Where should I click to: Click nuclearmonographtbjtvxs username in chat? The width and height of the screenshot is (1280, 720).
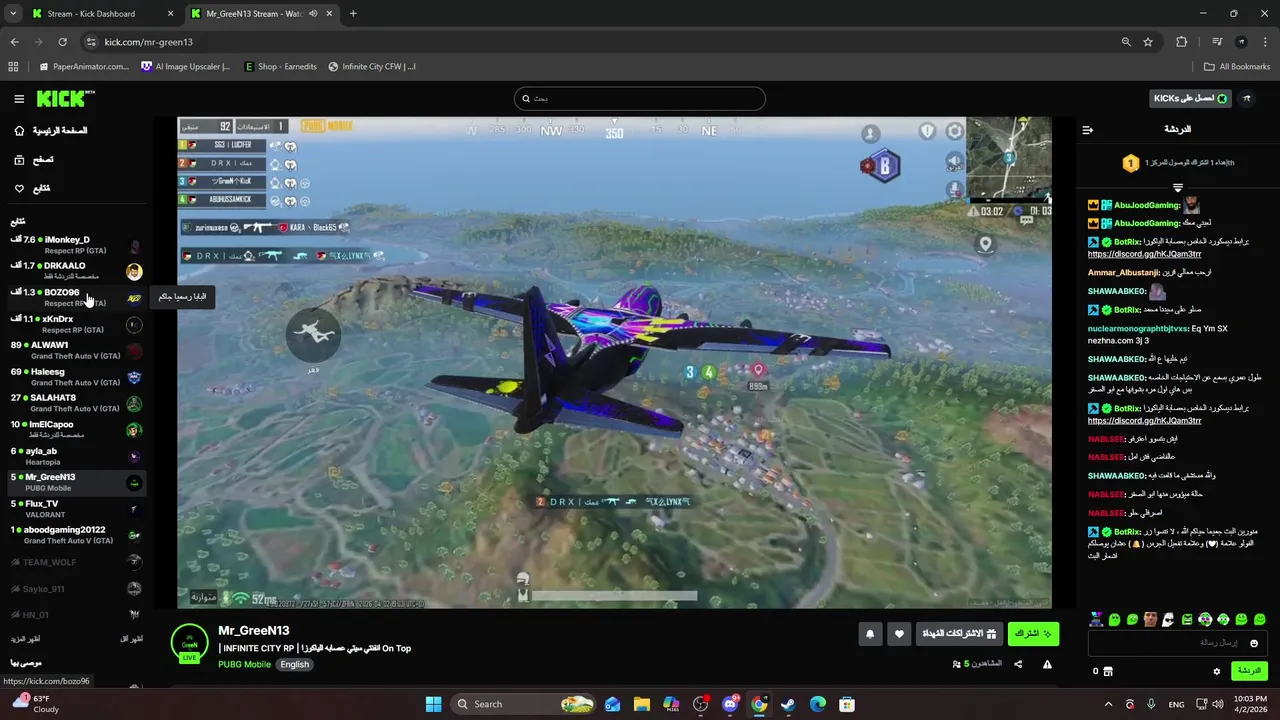1138,328
